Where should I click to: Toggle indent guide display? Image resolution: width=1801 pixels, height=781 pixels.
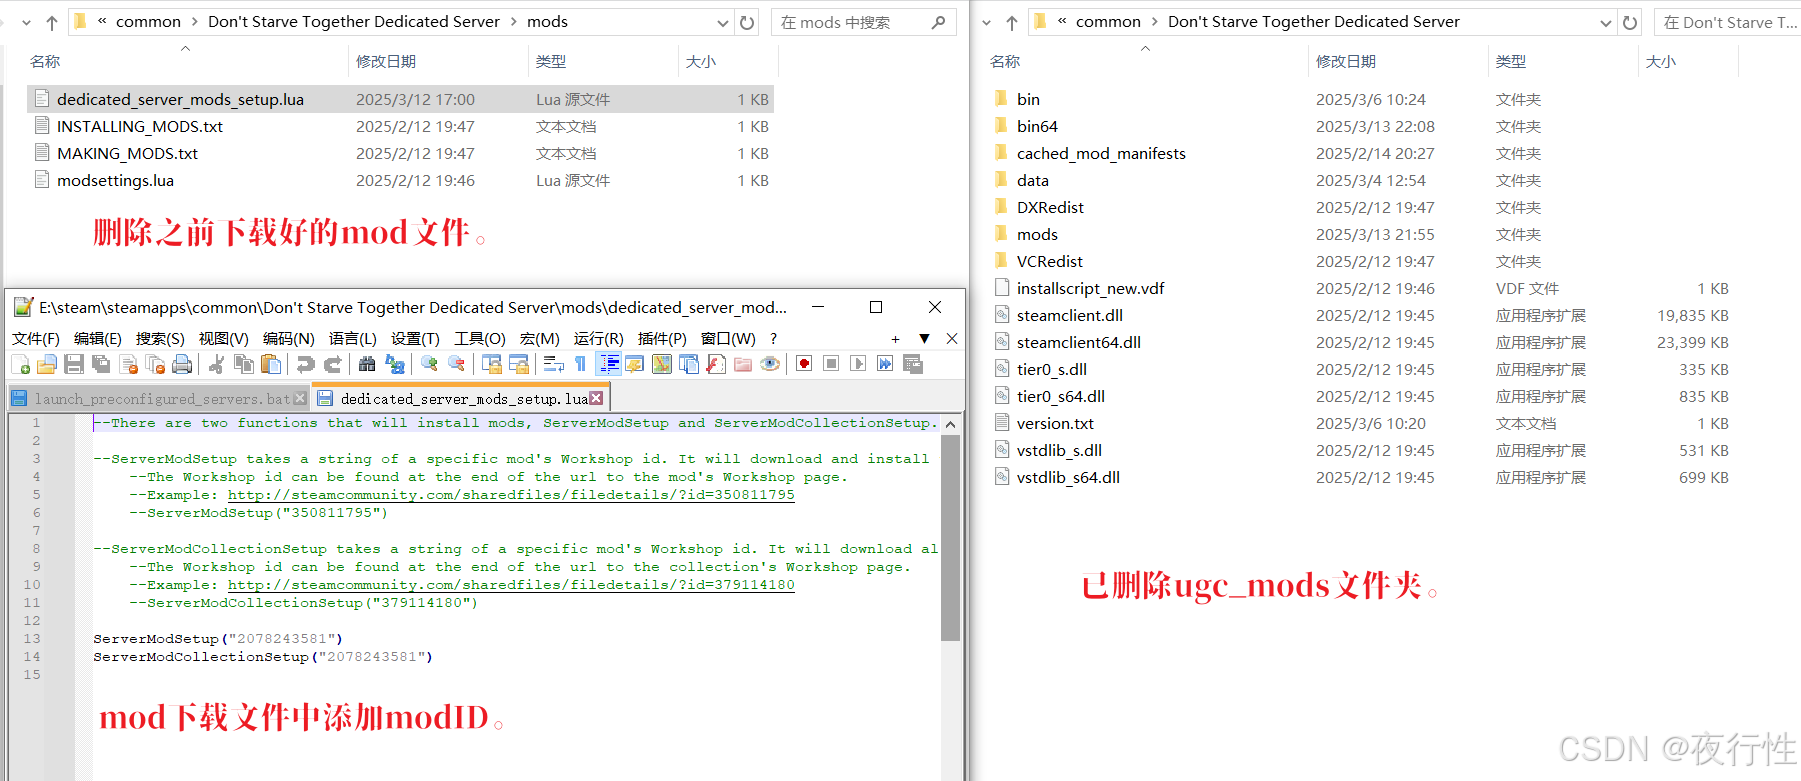tap(608, 364)
